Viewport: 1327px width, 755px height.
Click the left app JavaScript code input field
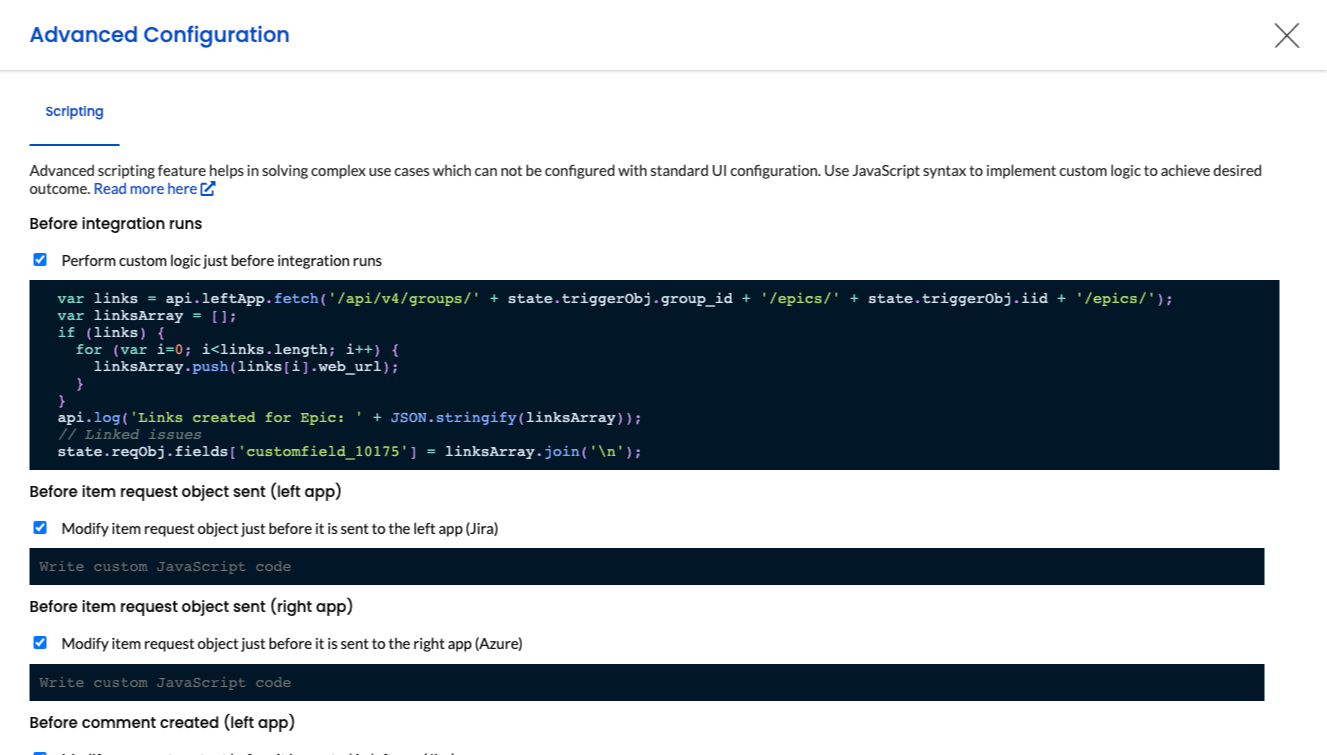point(646,567)
